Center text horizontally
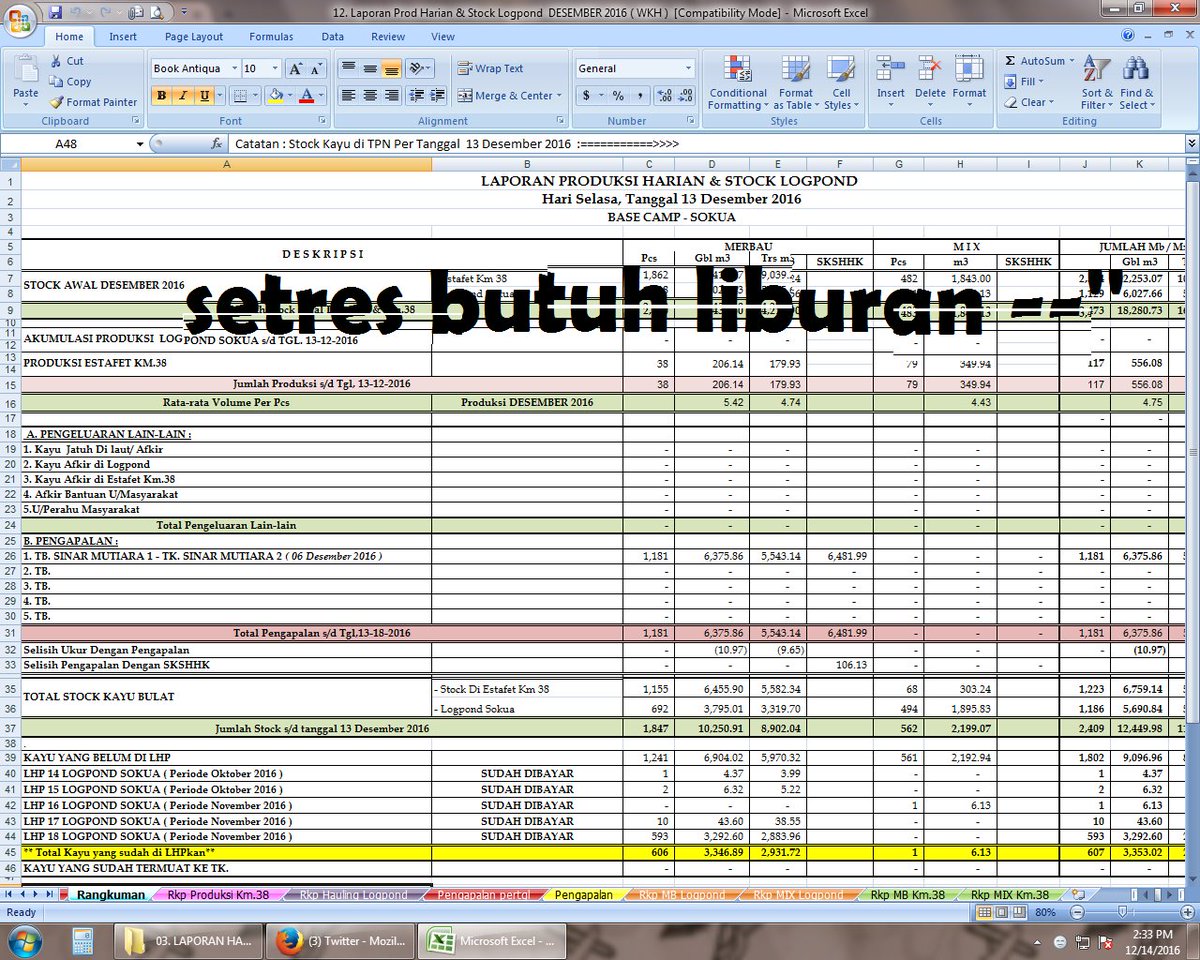This screenshot has width=1200, height=960. pos(370,96)
